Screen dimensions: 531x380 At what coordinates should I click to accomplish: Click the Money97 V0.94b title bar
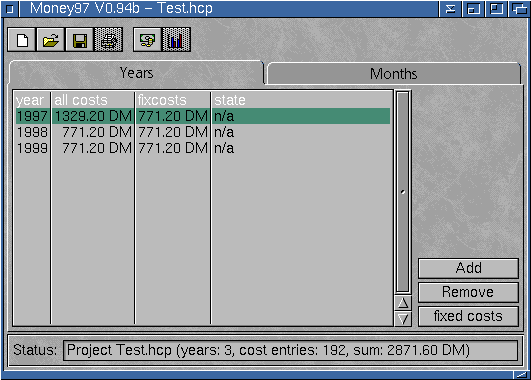point(229,9)
